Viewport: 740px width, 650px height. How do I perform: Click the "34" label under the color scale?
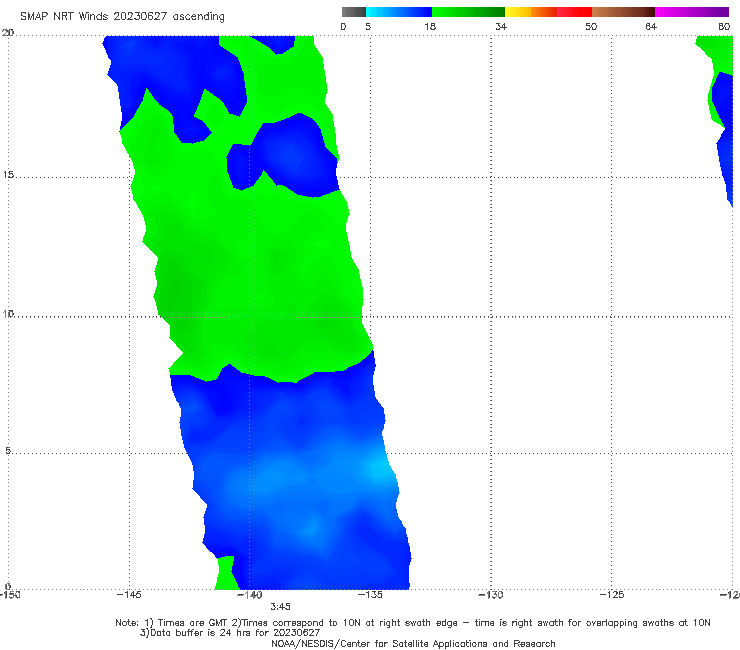[x=501, y=26]
